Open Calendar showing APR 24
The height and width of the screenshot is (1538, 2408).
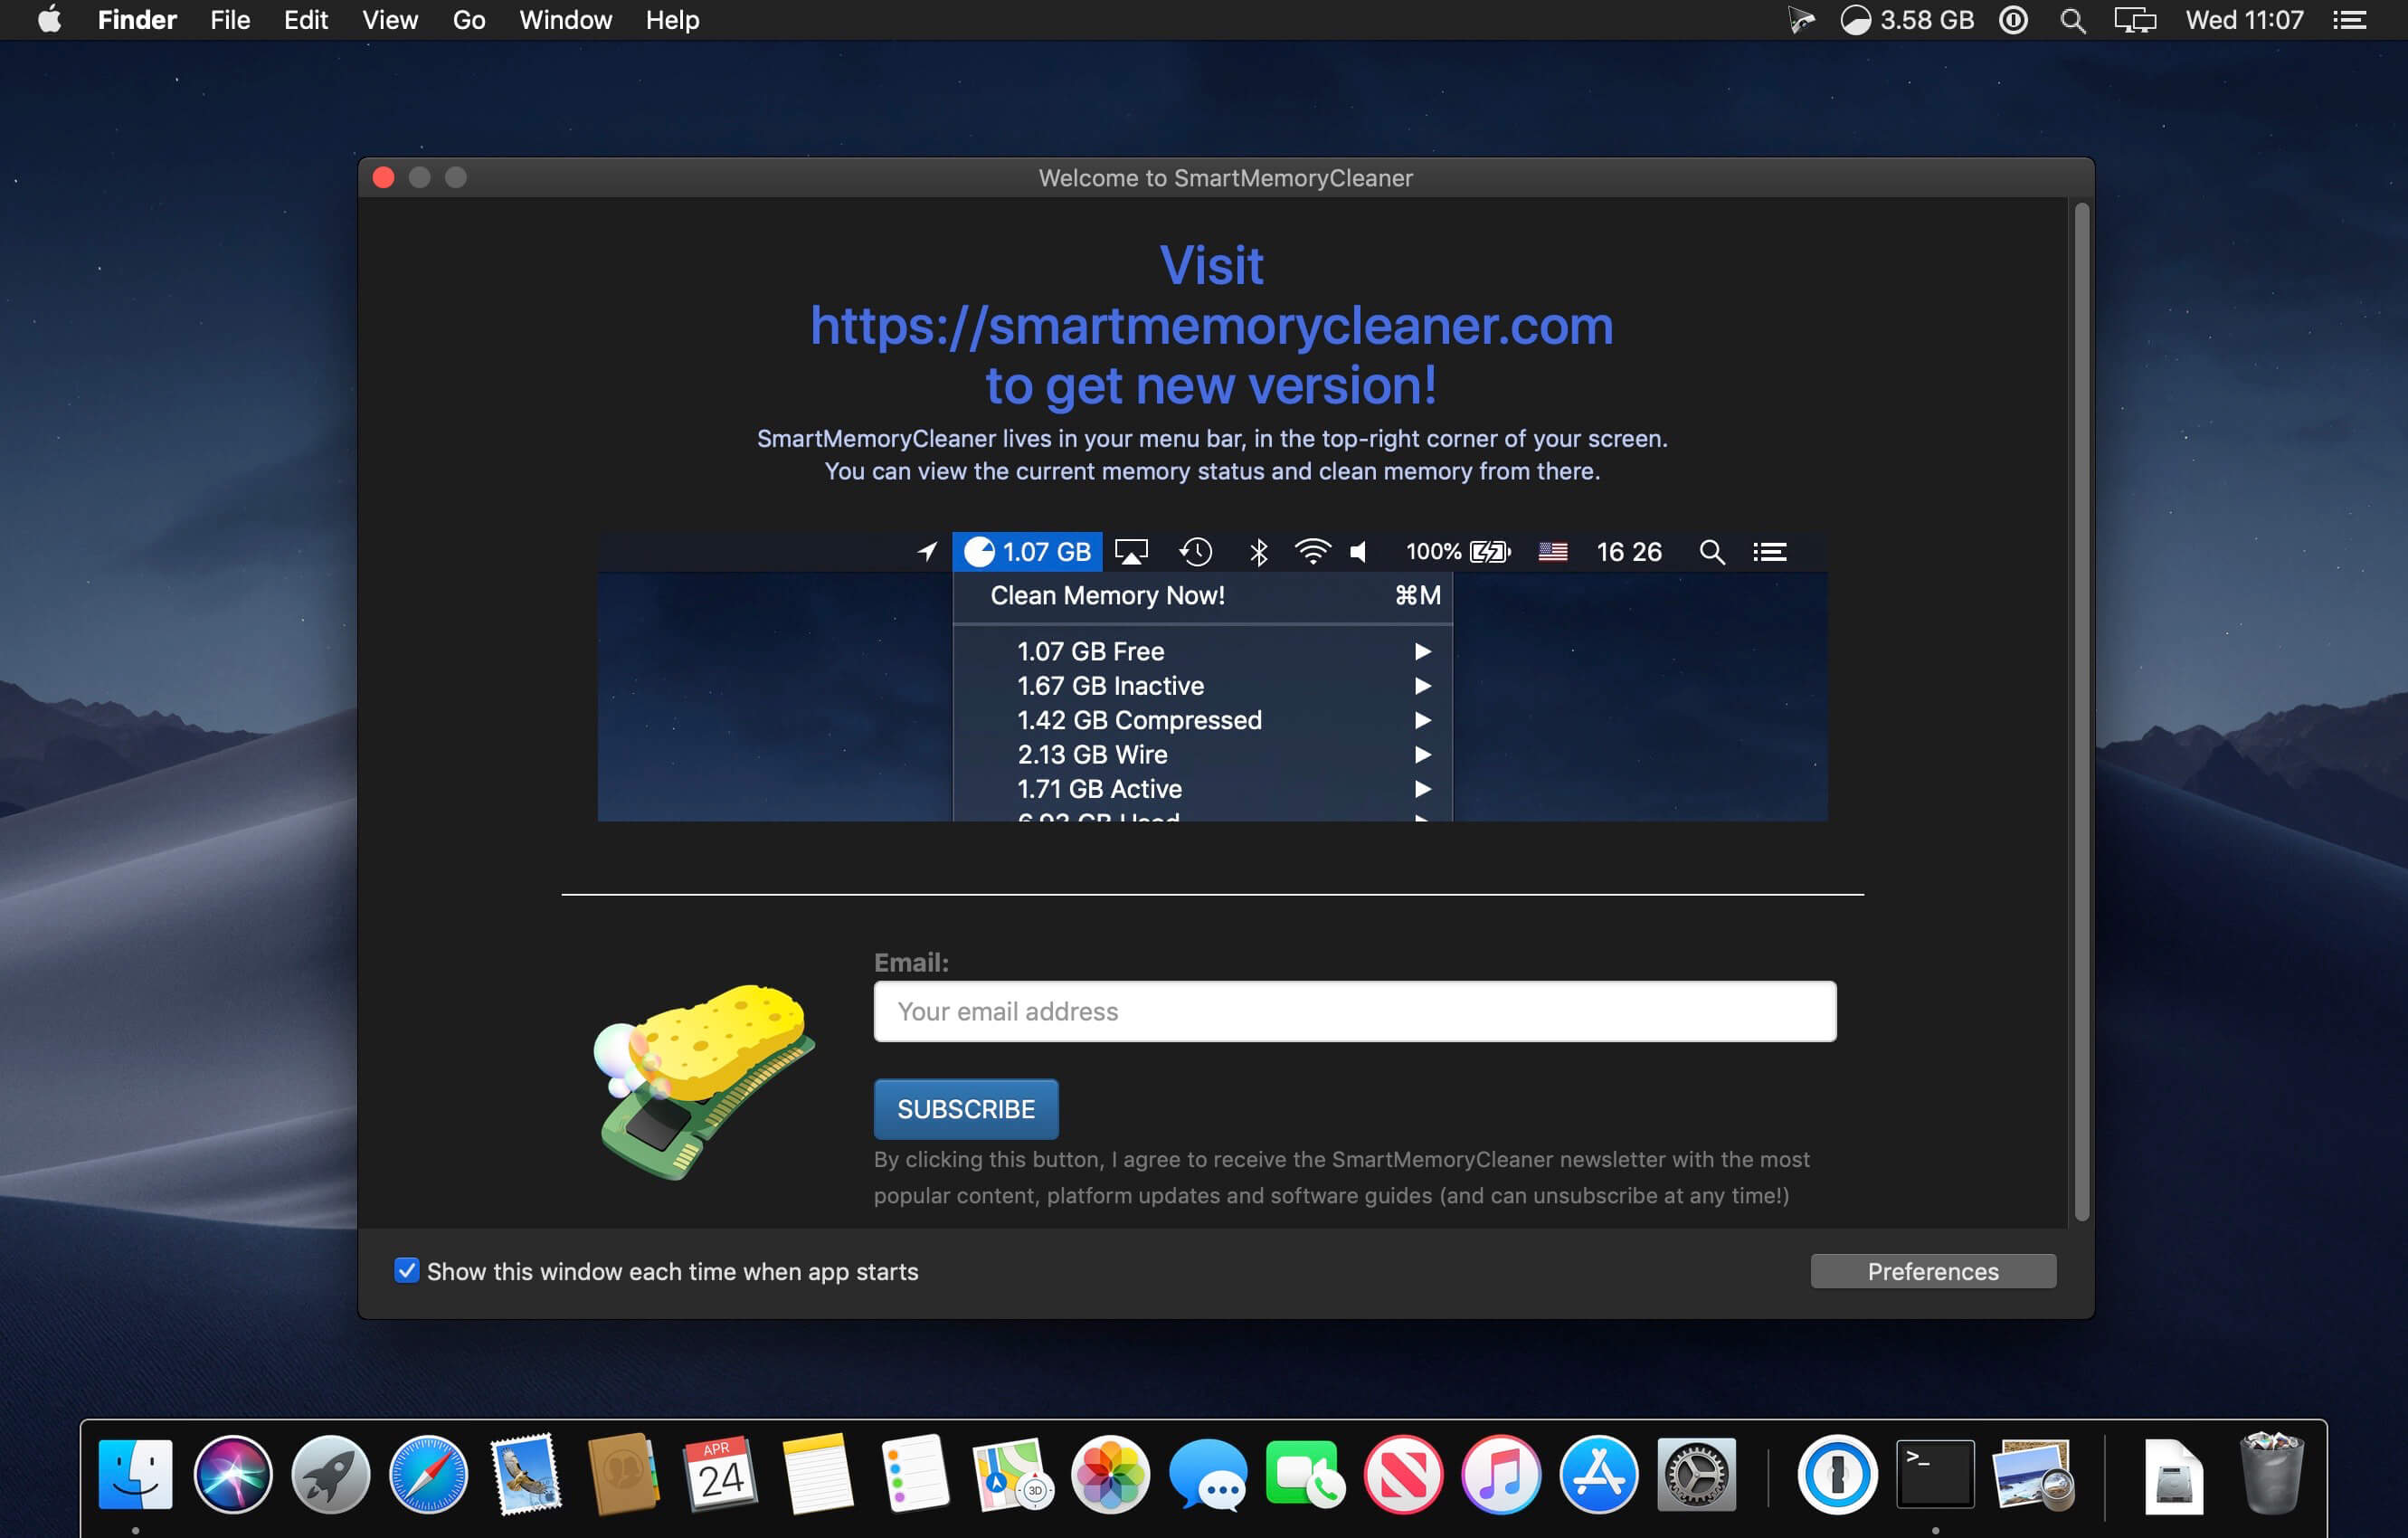720,1474
